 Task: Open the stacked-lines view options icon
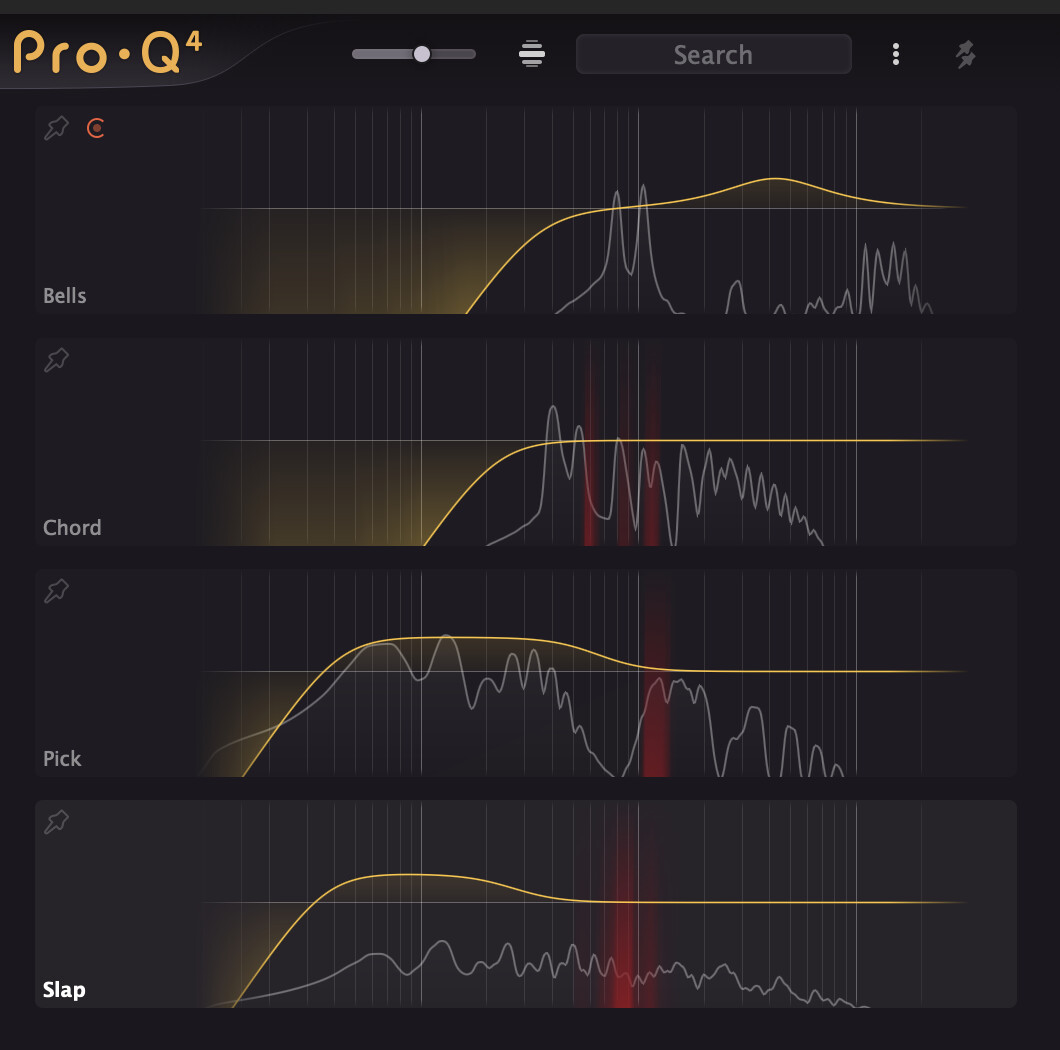pos(532,54)
